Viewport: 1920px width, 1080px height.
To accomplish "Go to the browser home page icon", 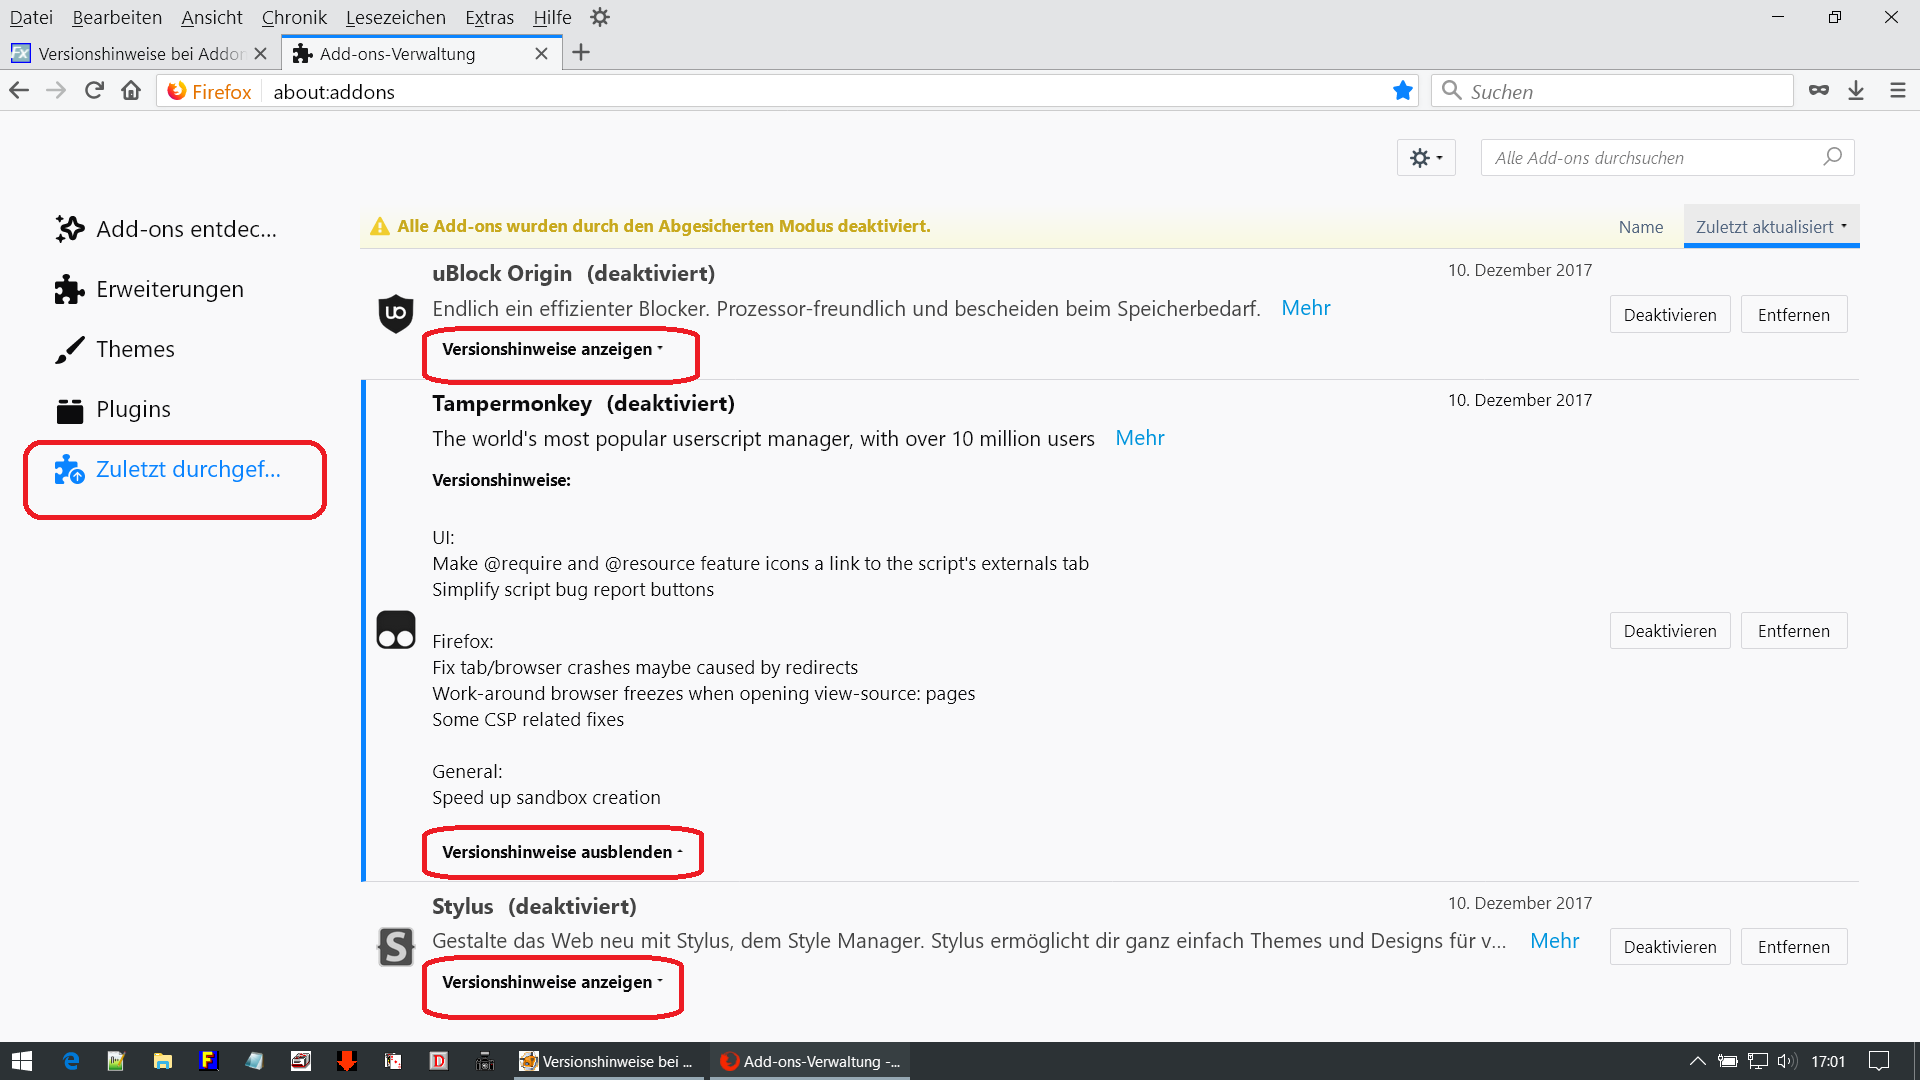I will [131, 91].
